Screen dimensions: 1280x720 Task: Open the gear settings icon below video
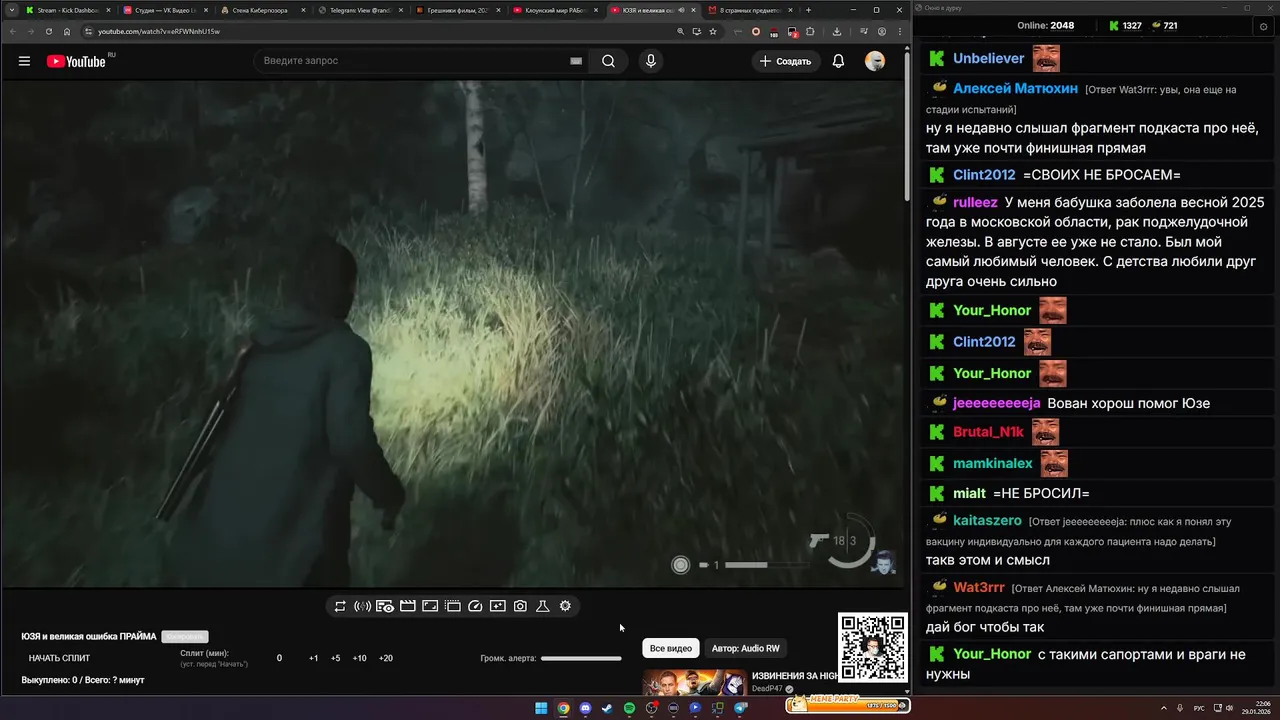click(x=565, y=606)
